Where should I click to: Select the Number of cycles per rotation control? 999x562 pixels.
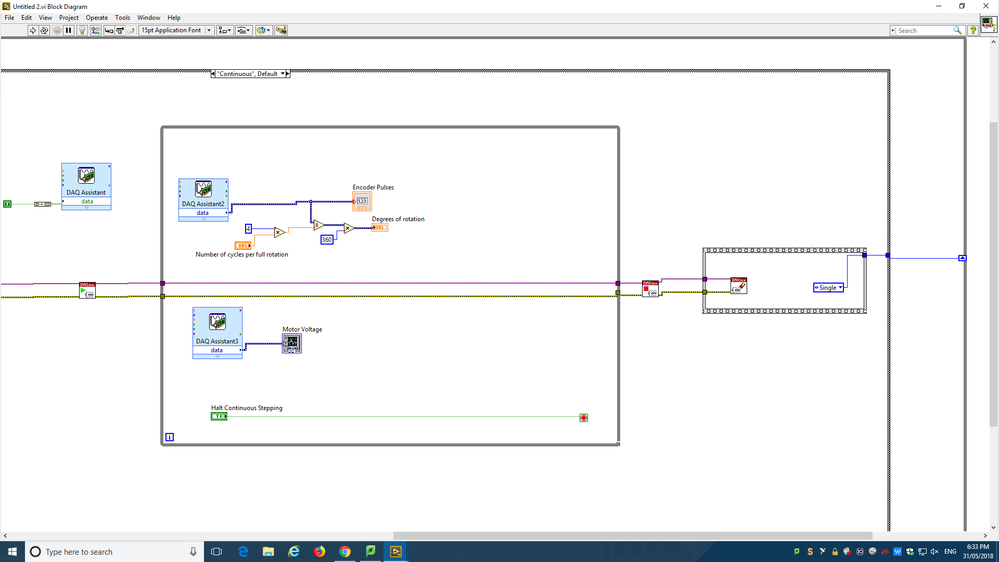click(x=243, y=245)
